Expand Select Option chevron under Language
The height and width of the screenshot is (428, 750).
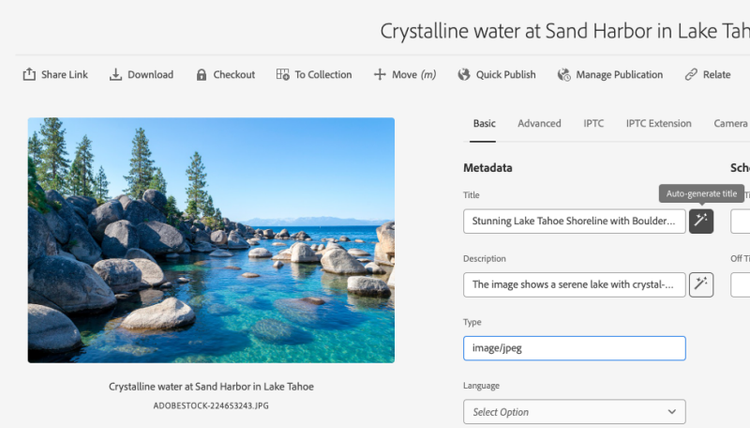point(671,412)
